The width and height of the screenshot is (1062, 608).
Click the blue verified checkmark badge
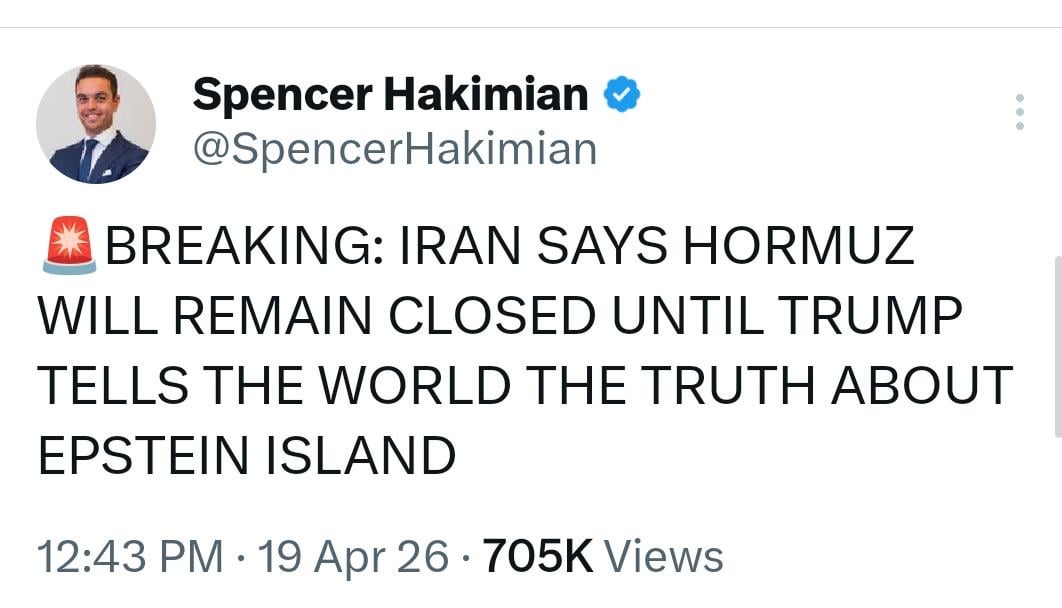pos(621,95)
